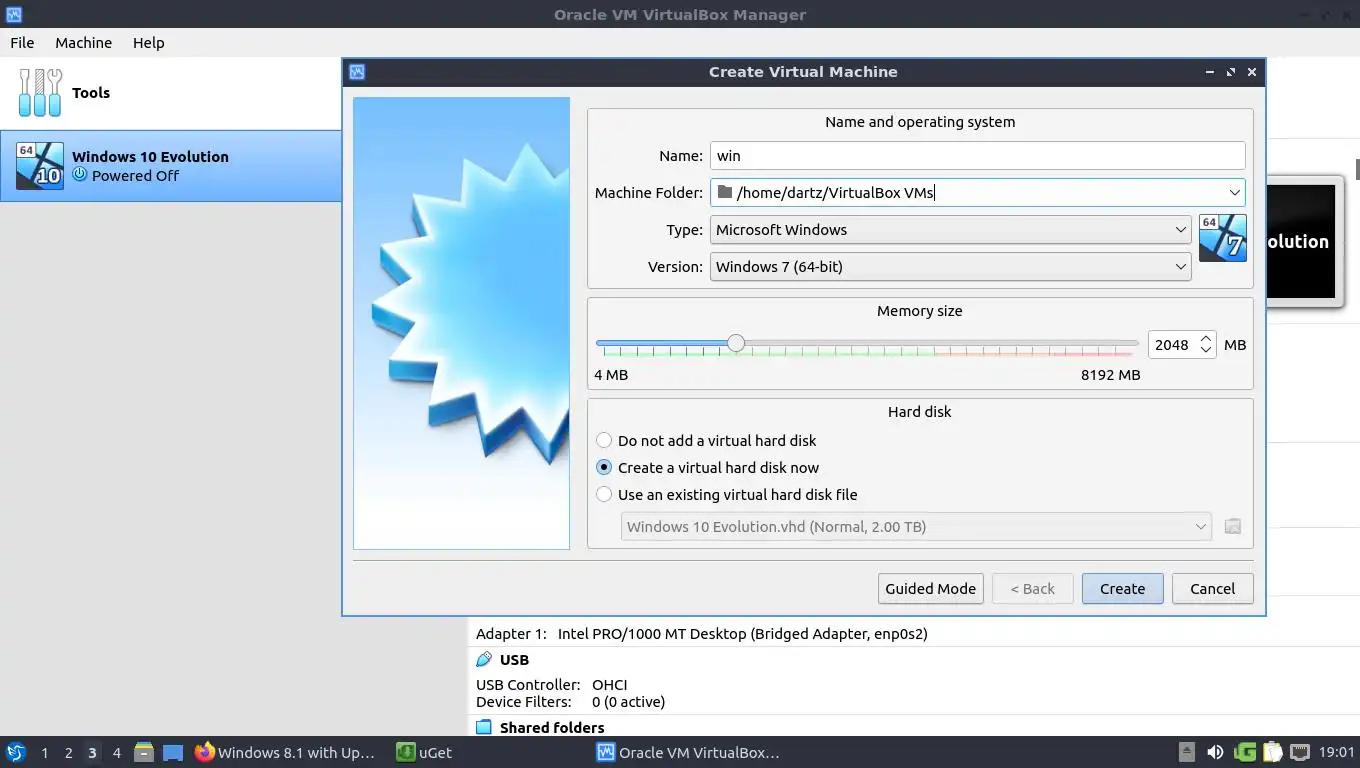Viewport: 1360px width, 768px height.
Task: Click the green uGet tray icon
Action: point(1245,752)
